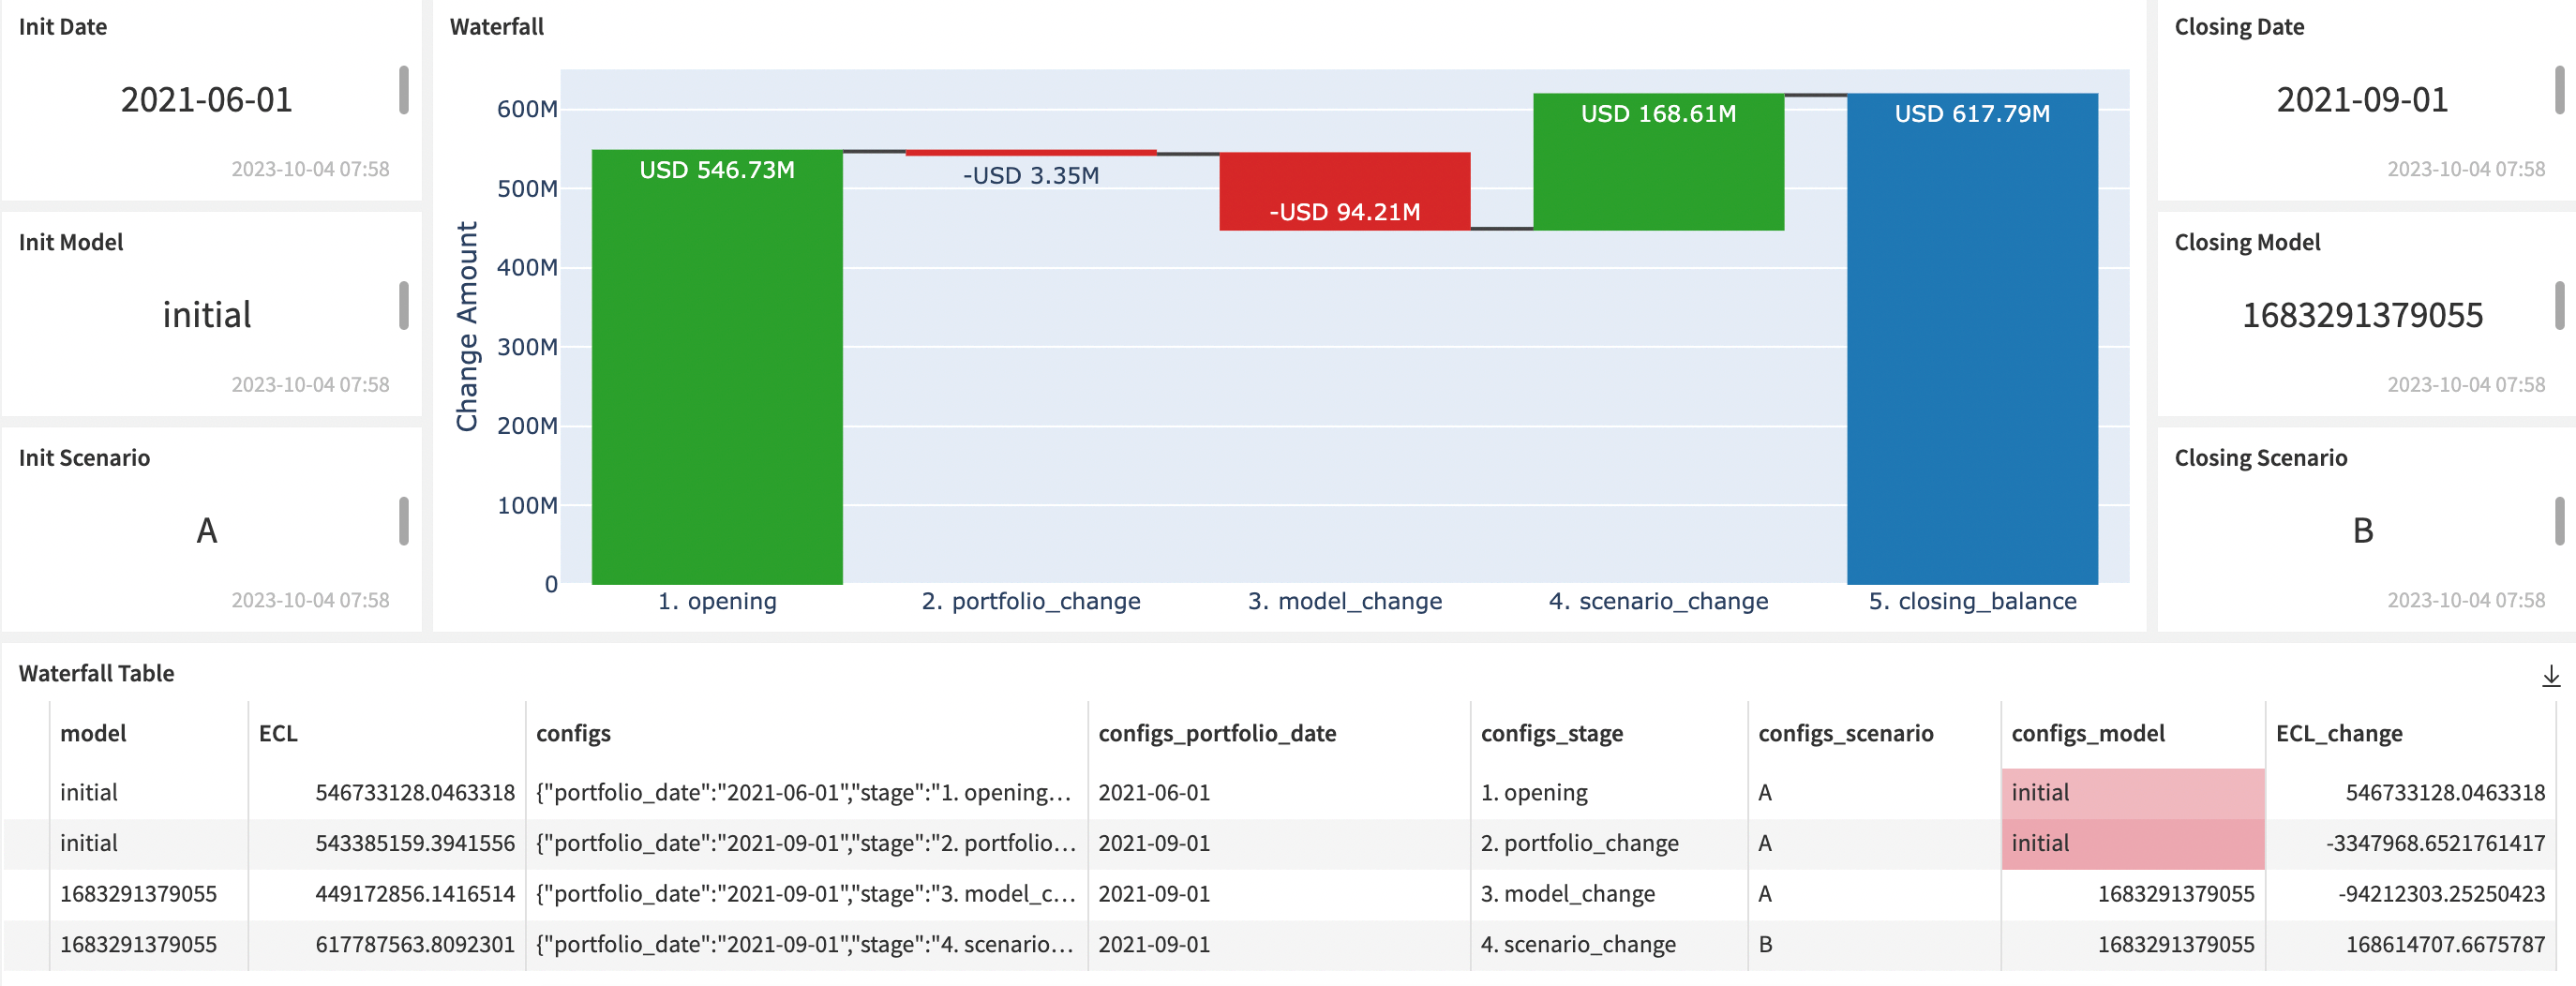Viewport: 2576px width, 986px height.
Task: Click the Waterfall panel title
Action: (x=497, y=27)
